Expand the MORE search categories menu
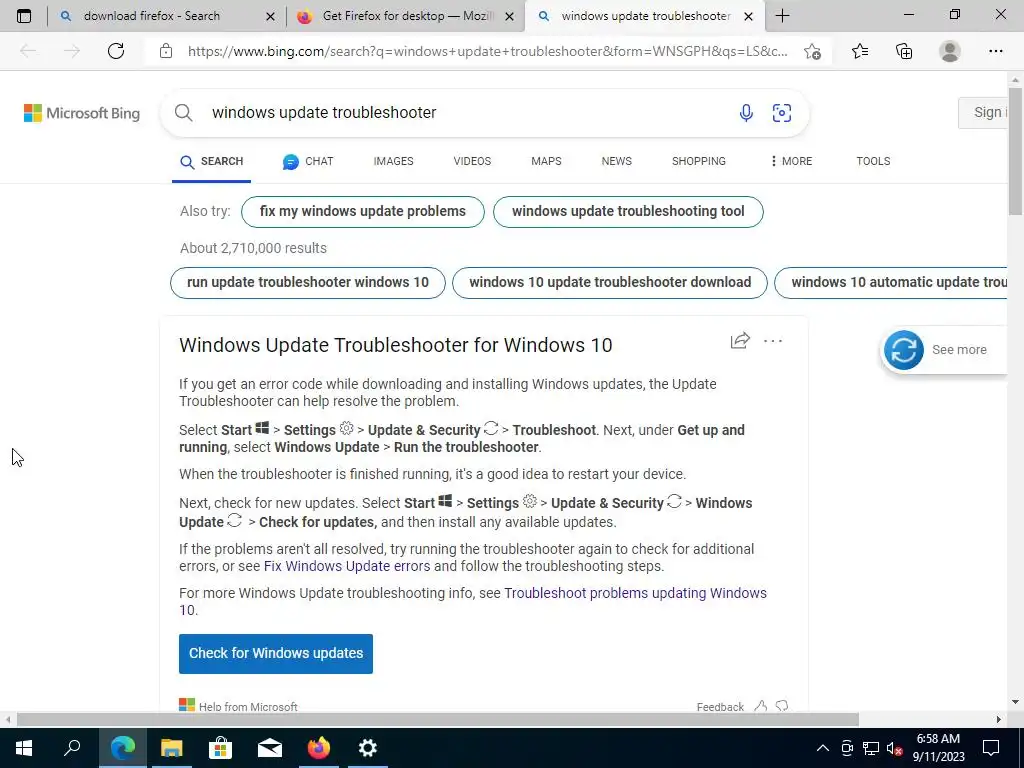The width and height of the screenshot is (1024, 768). (791, 161)
